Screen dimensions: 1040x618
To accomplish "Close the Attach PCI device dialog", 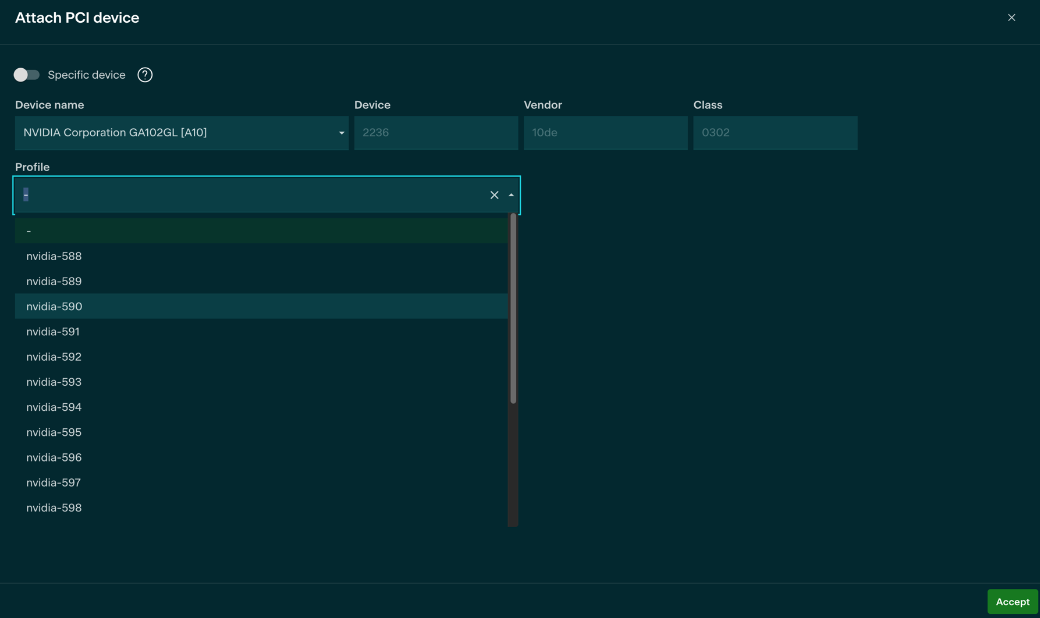I will (1011, 18).
